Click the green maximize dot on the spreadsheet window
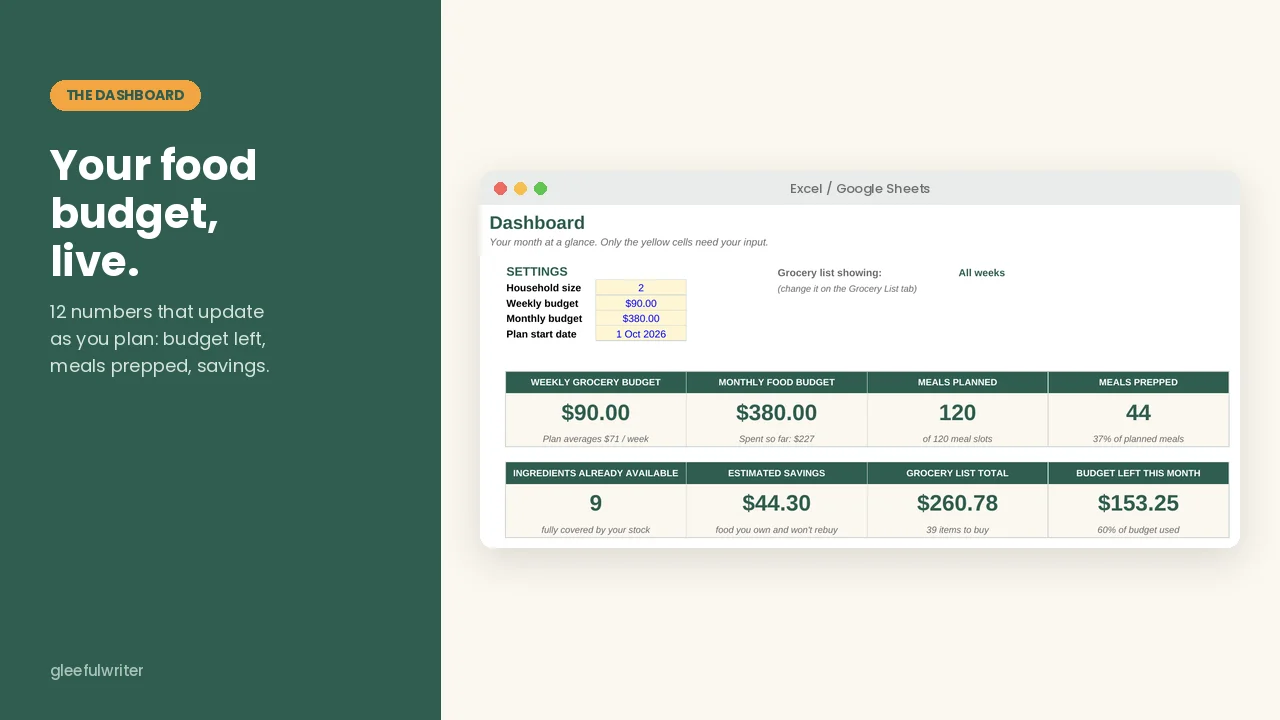This screenshot has height=720, width=1280. tap(541, 189)
